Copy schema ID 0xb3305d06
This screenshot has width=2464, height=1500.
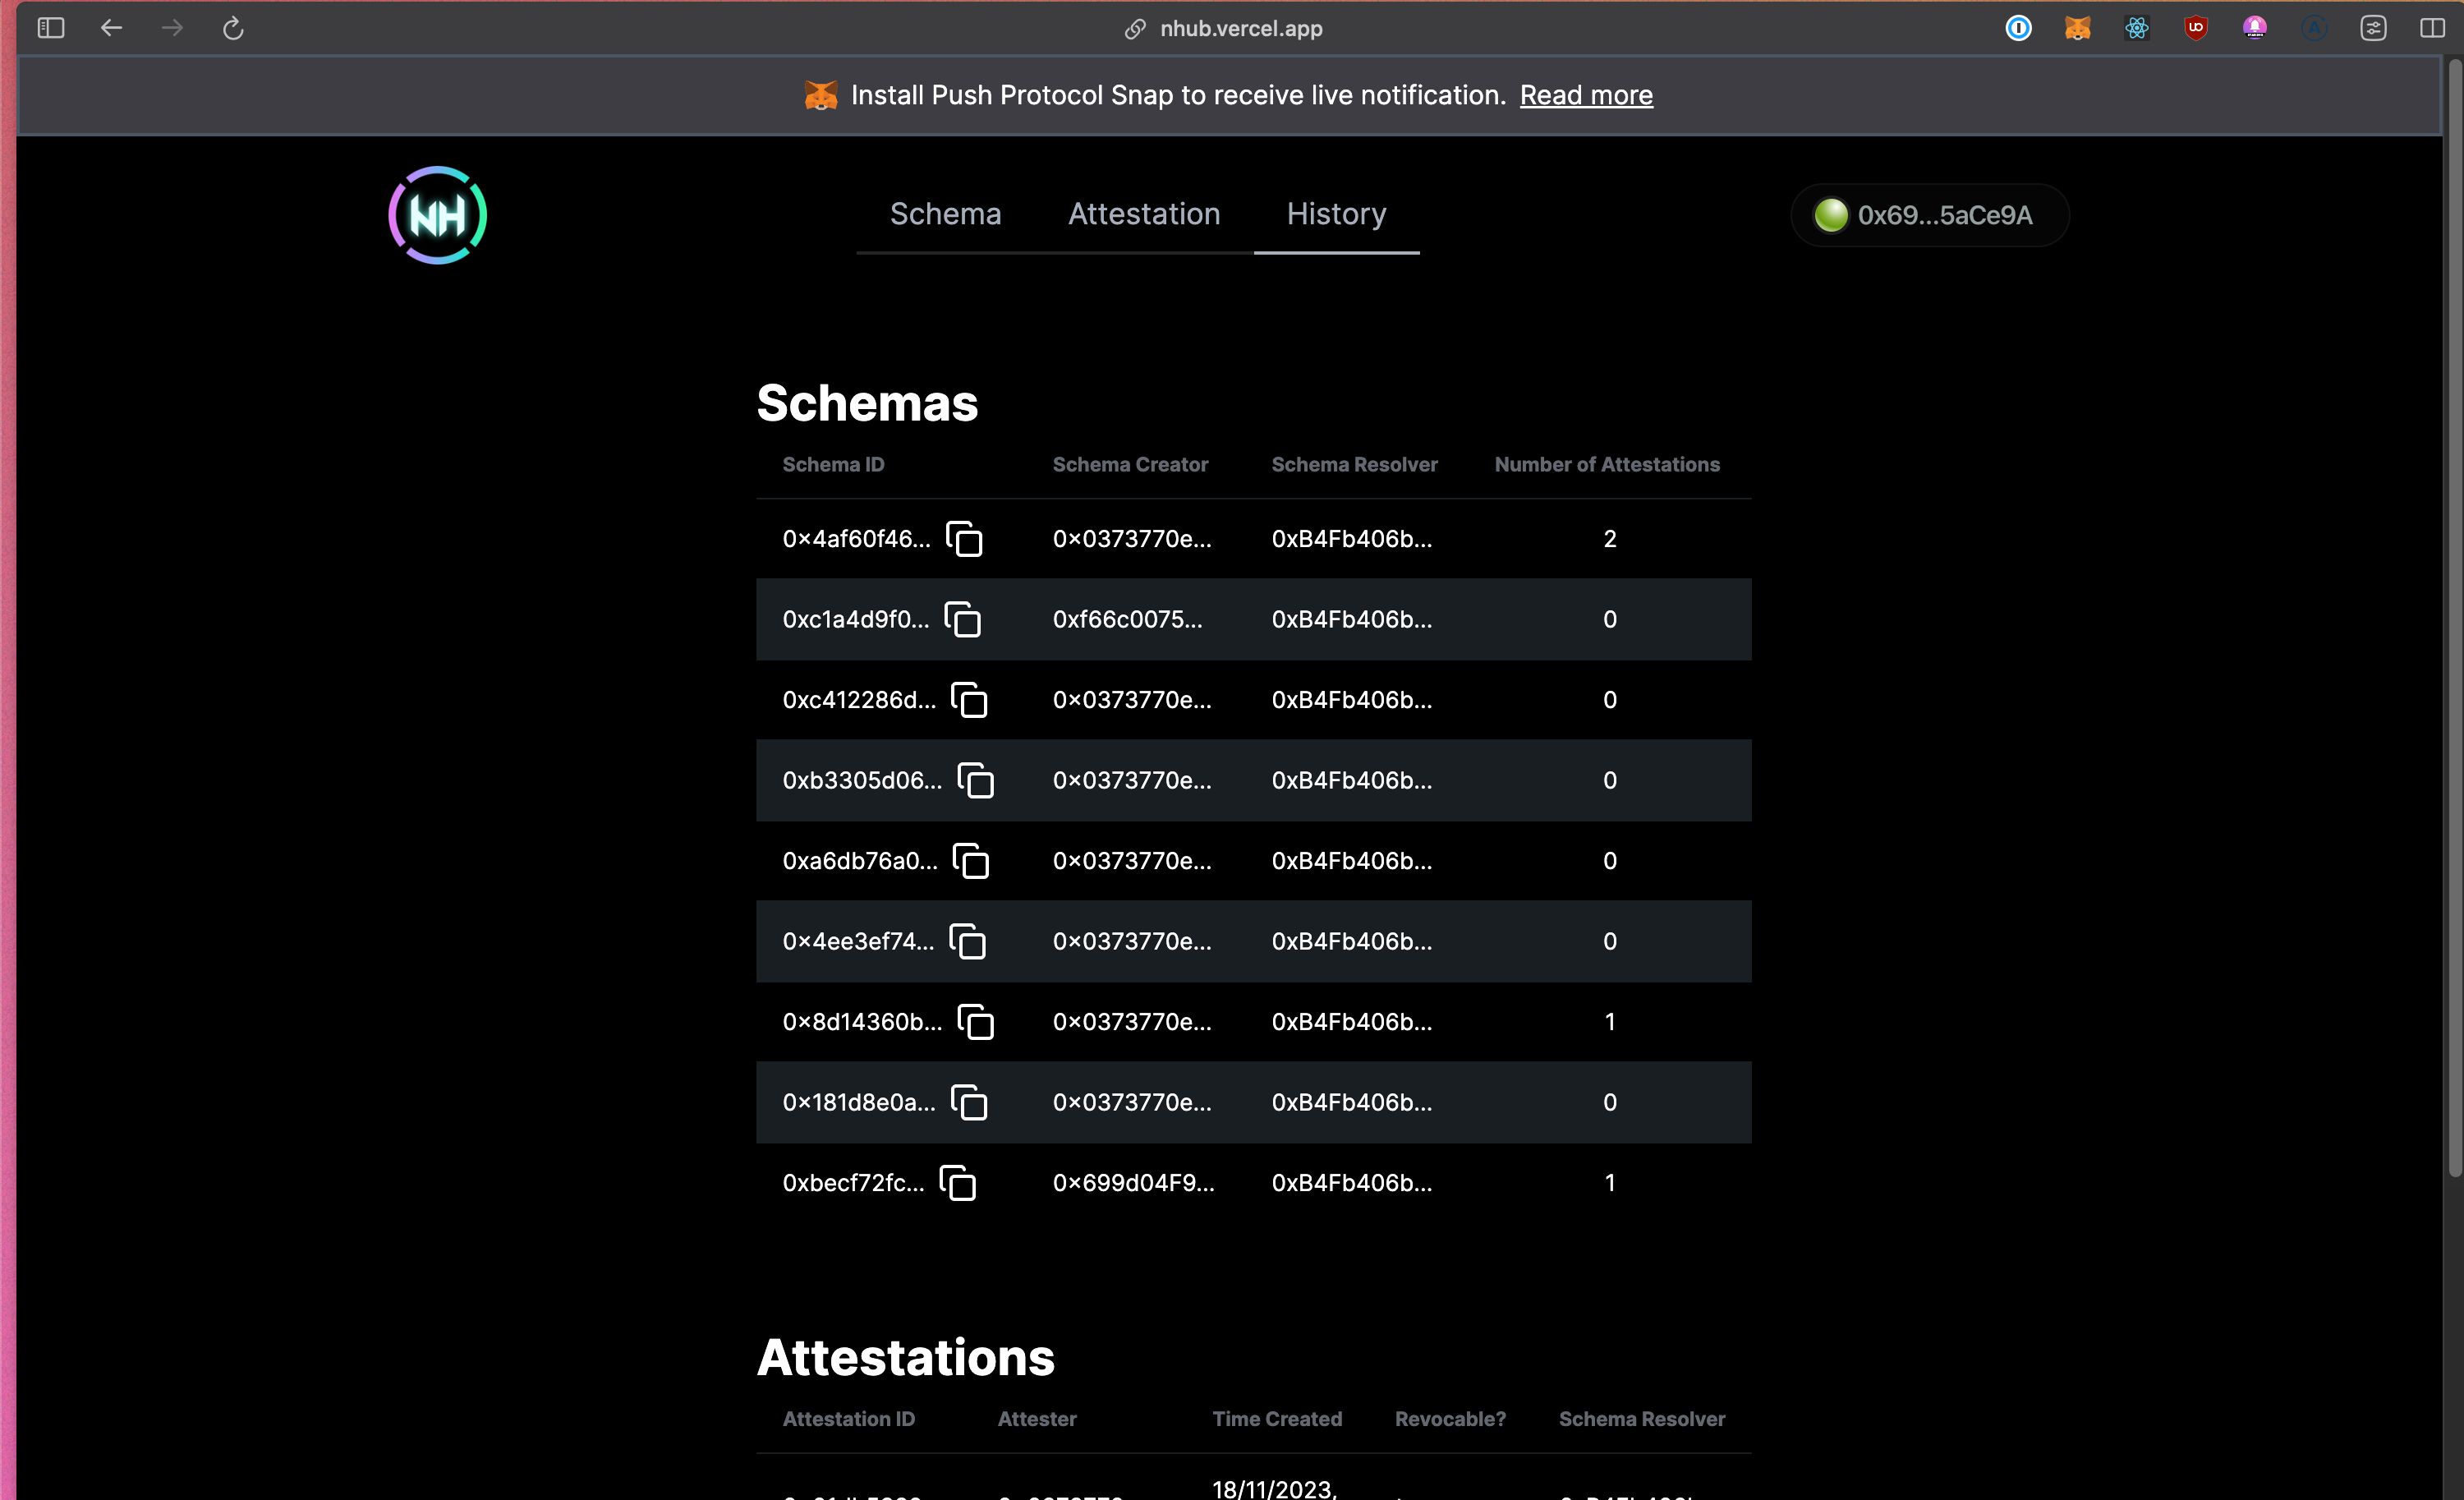click(975, 780)
